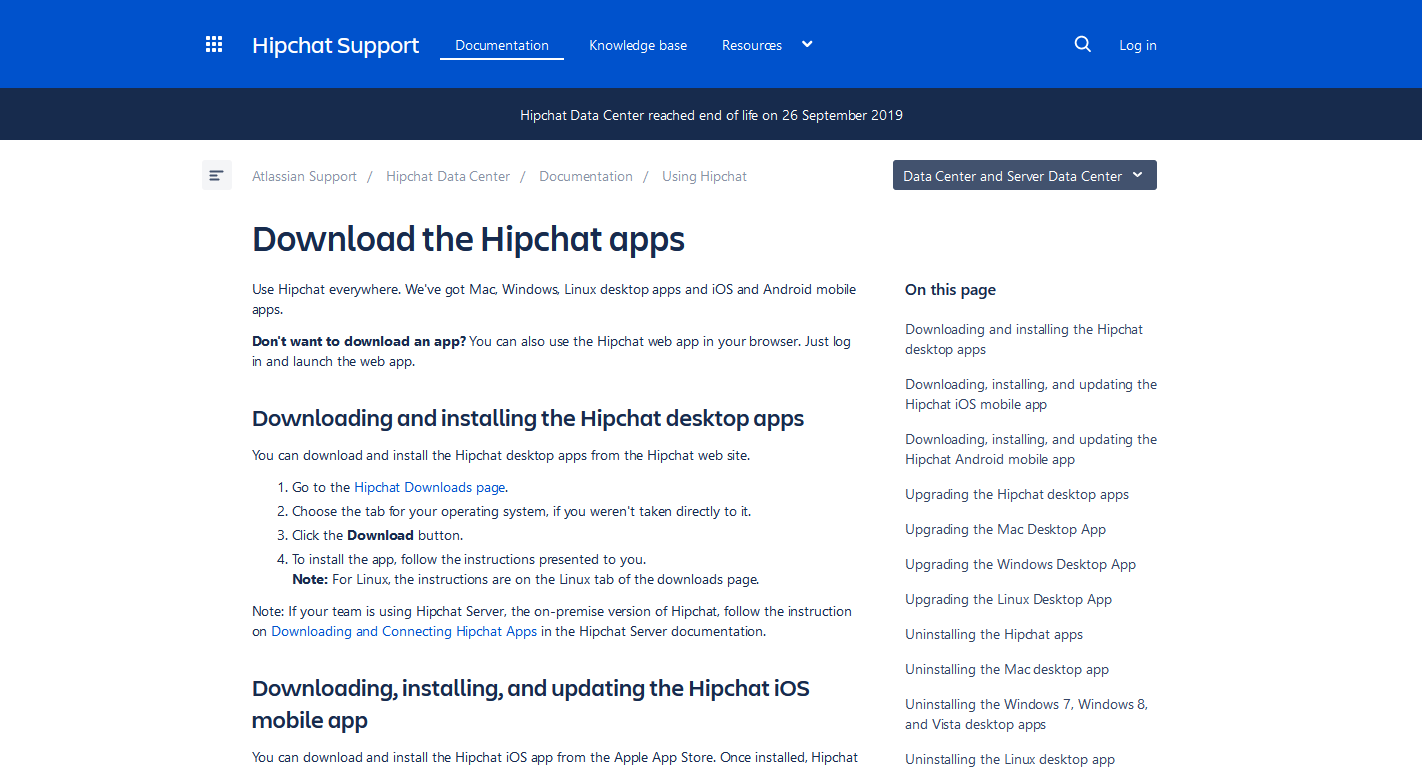Click the end of life announcement banner text
The width and height of the screenshot is (1422, 772).
click(711, 115)
